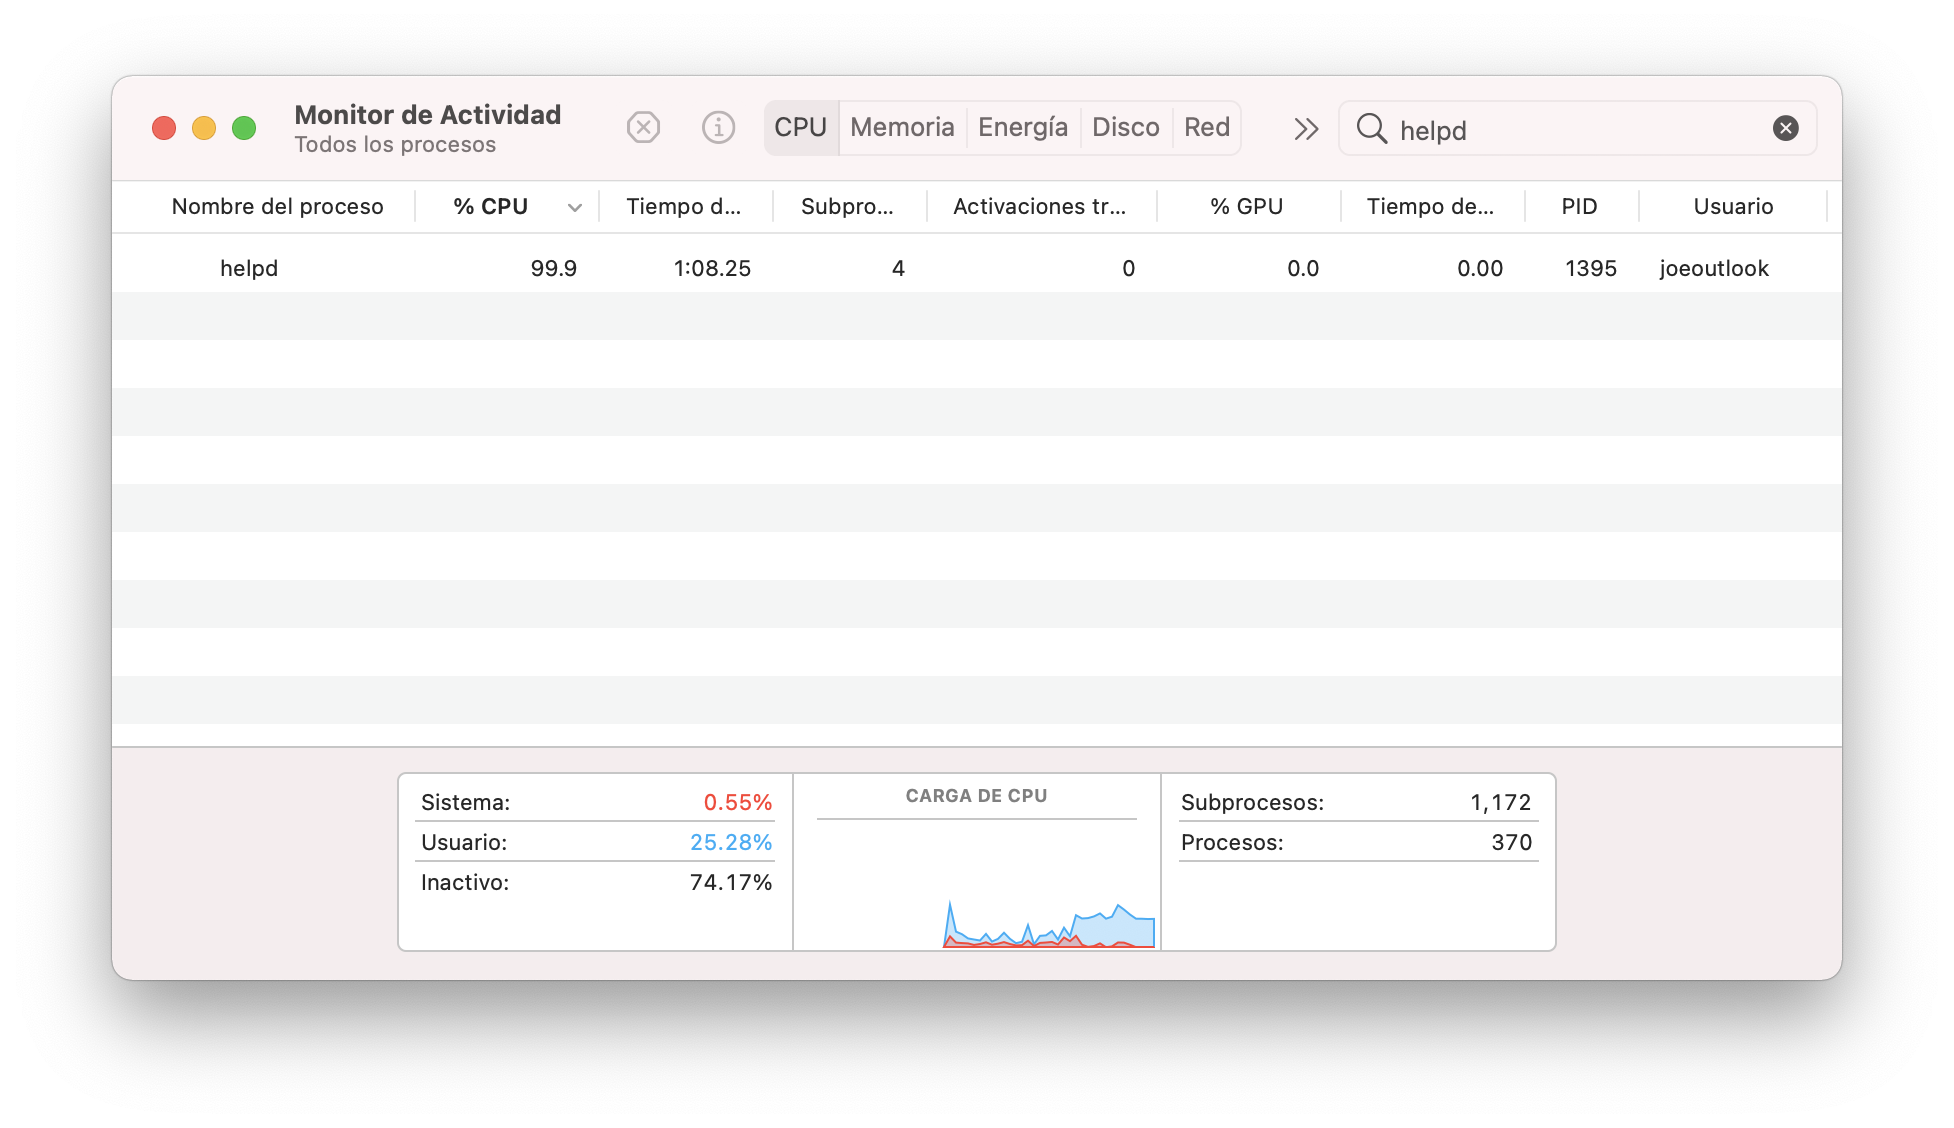Expand toolbar overflow double chevron
Viewport: 1954px width, 1128px height.
click(x=1305, y=129)
